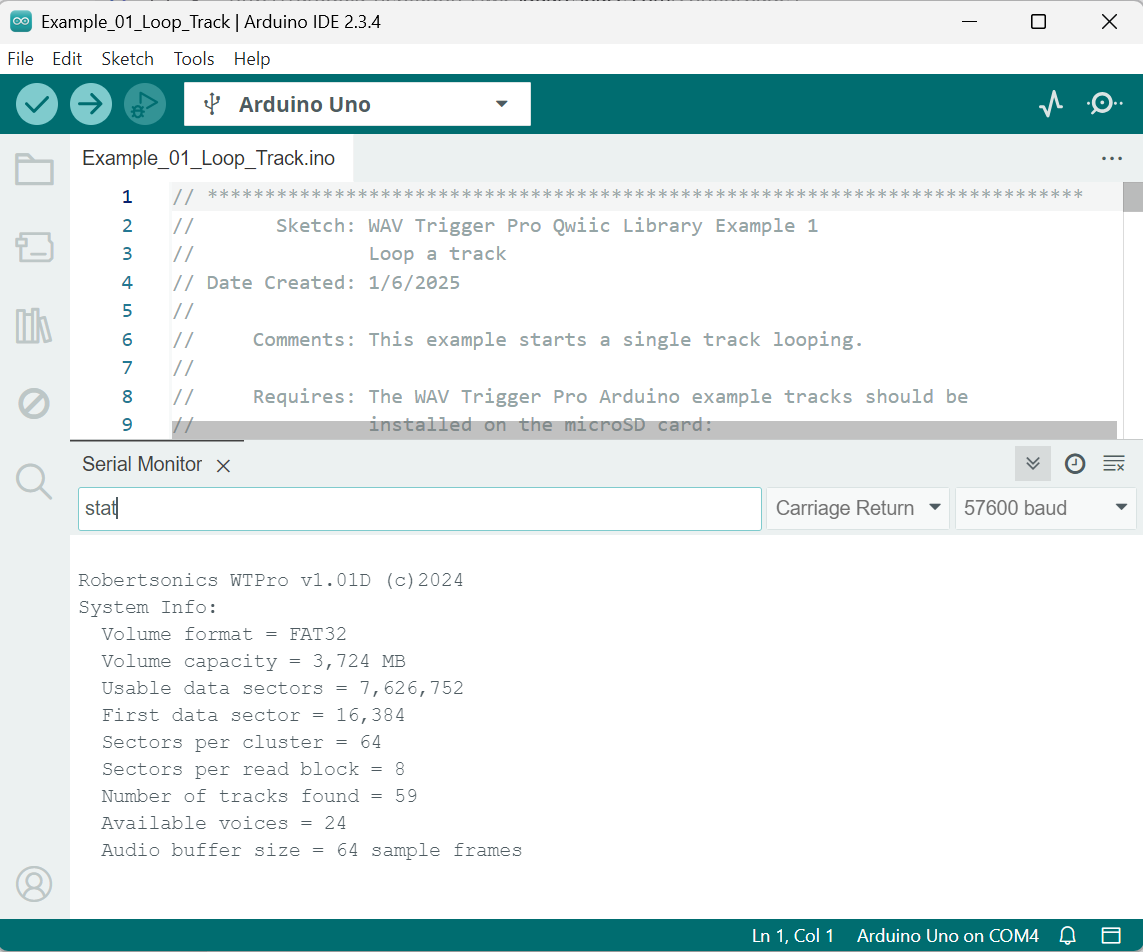Viewport: 1143px width, 952px height.
Task: Open the Library Manager sidebar icon
Action: [34, 325]
